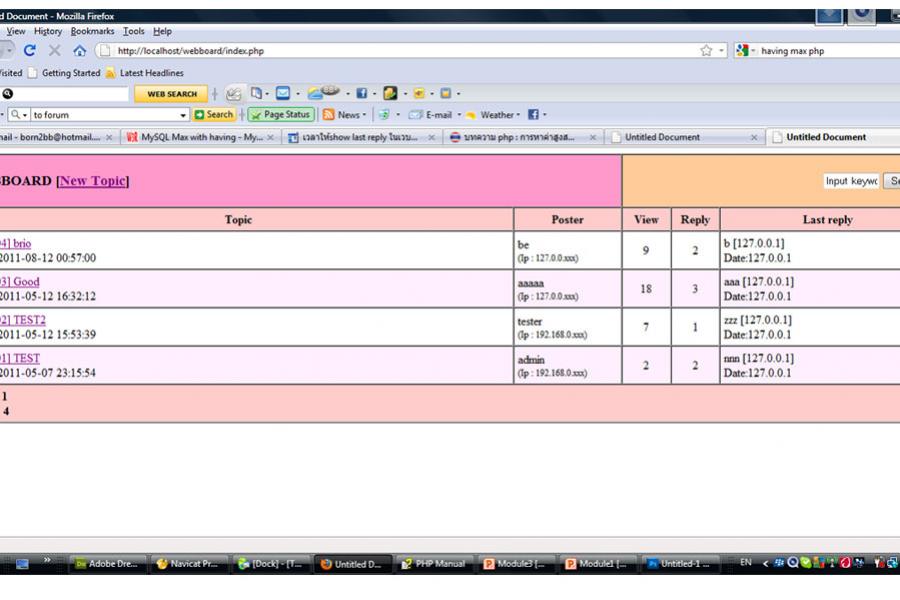Viewport: 900px width, 600px height.
Task: Click the Firefox reload page icon
Action: 30,51
